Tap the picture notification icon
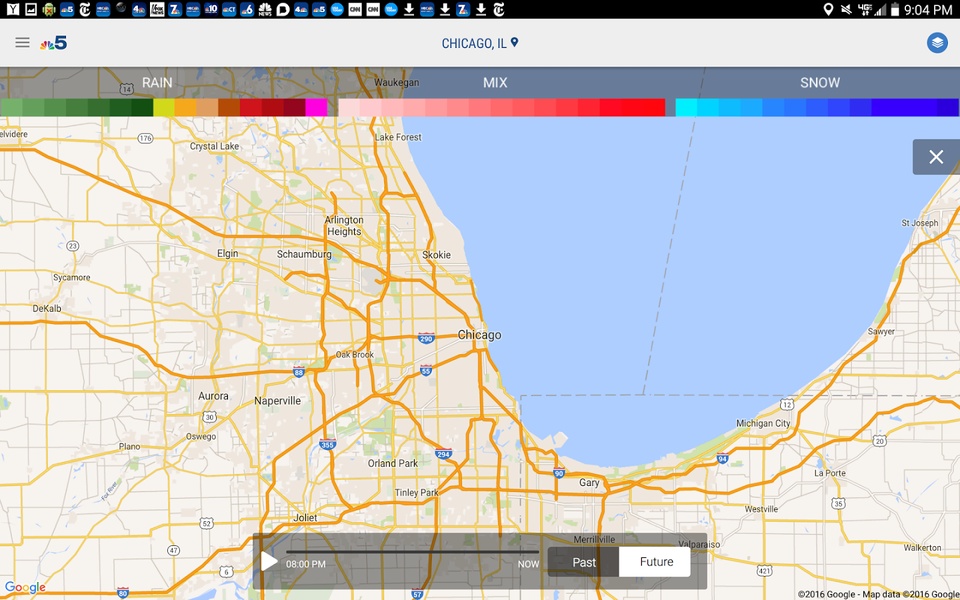Image resolution: width=960 pixels, height=600 pixels. point(31,9)
